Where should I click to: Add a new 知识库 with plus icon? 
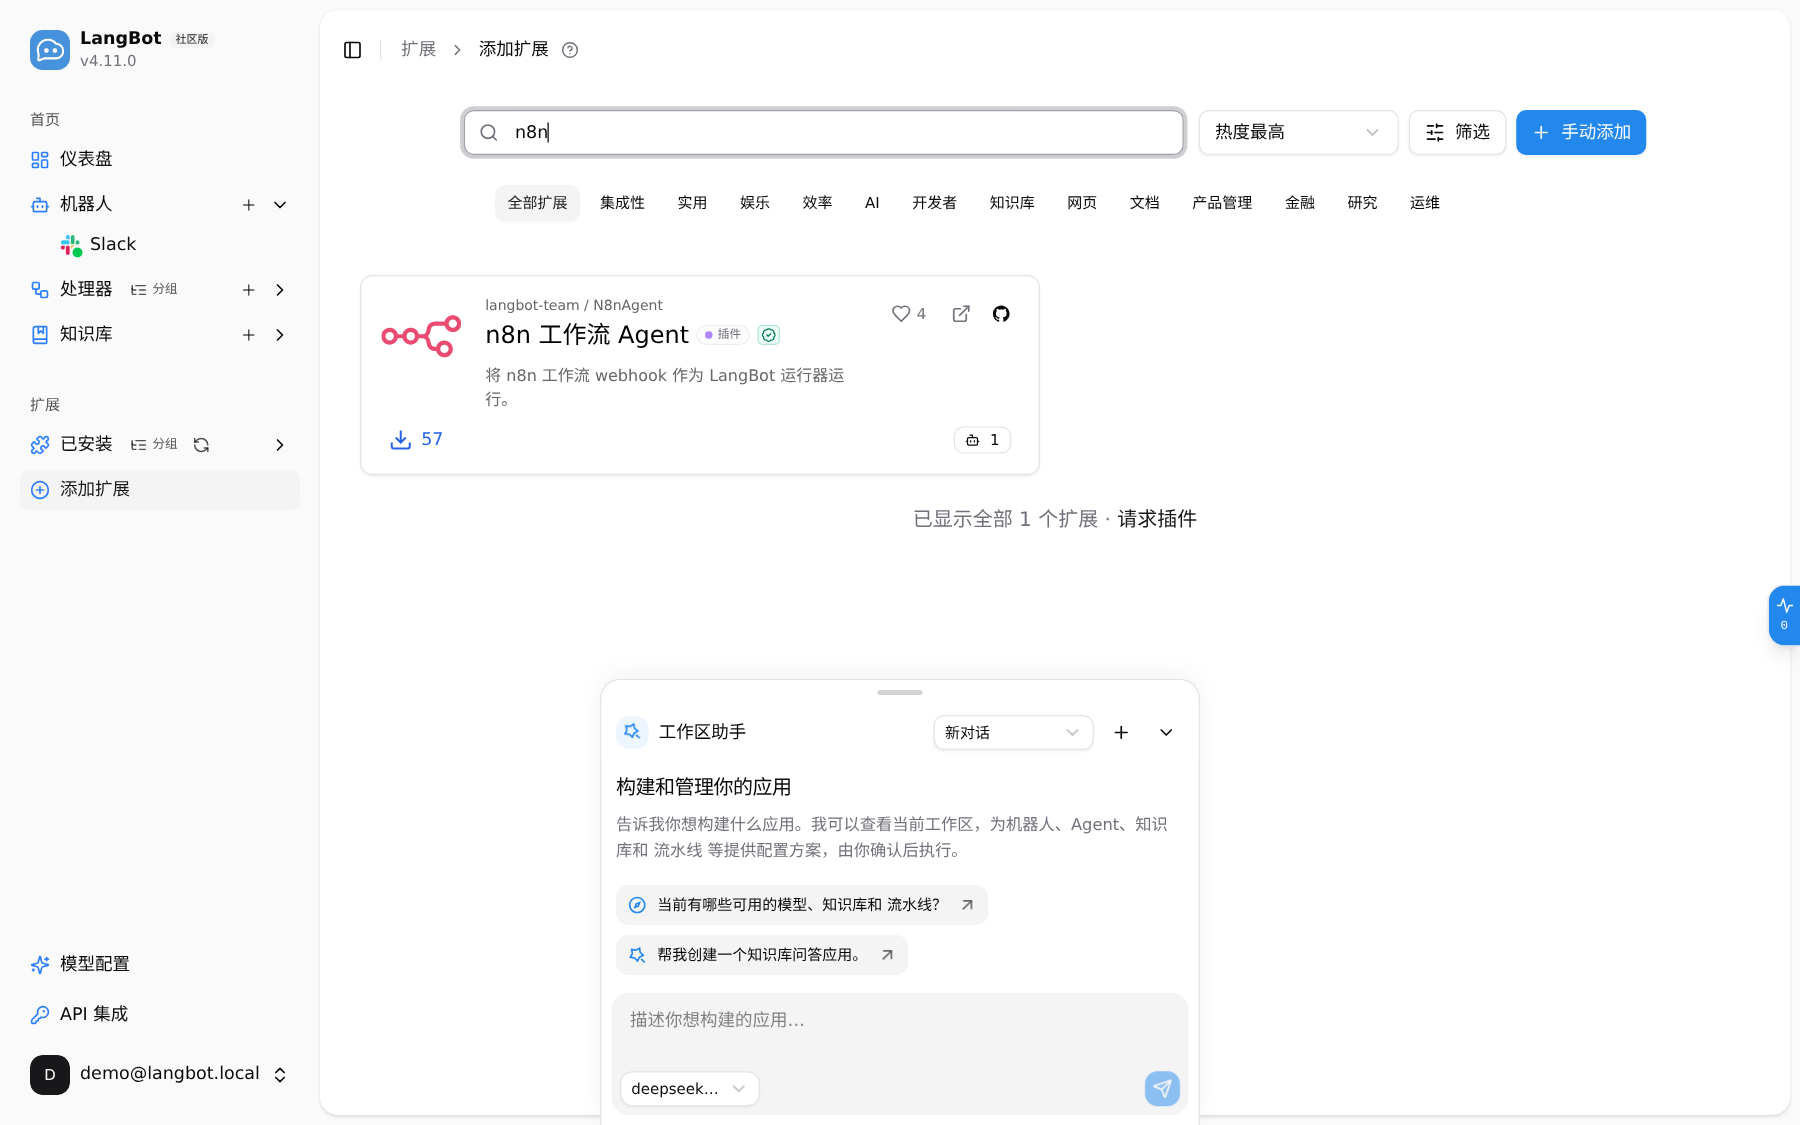point(249,335)
